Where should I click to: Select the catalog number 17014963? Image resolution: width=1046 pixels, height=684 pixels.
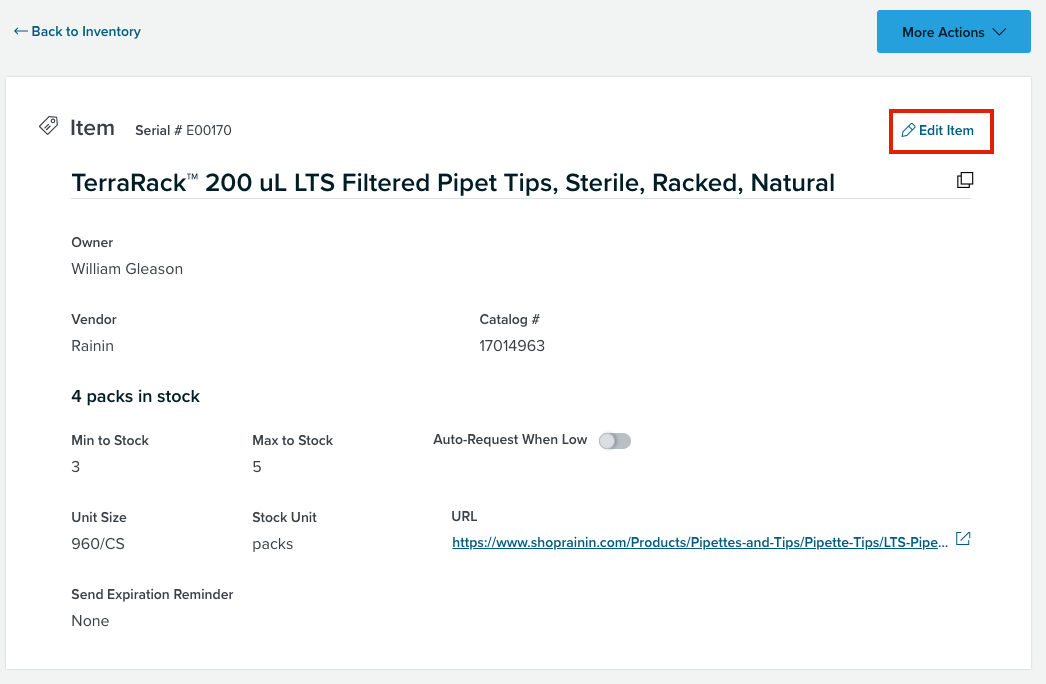[x=512, y=346]
